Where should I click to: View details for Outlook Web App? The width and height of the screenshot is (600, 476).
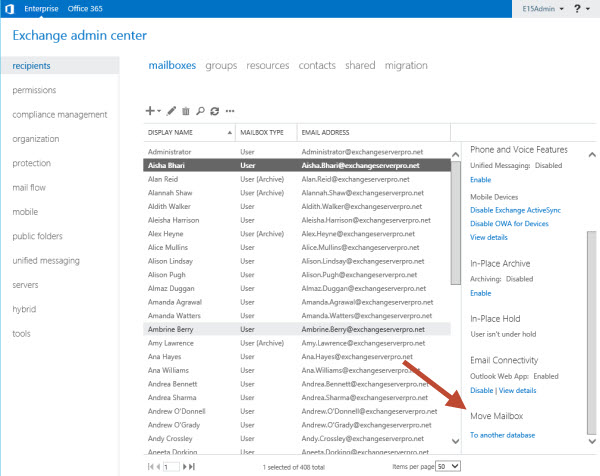pyautogui.click(x=517, y=390)
